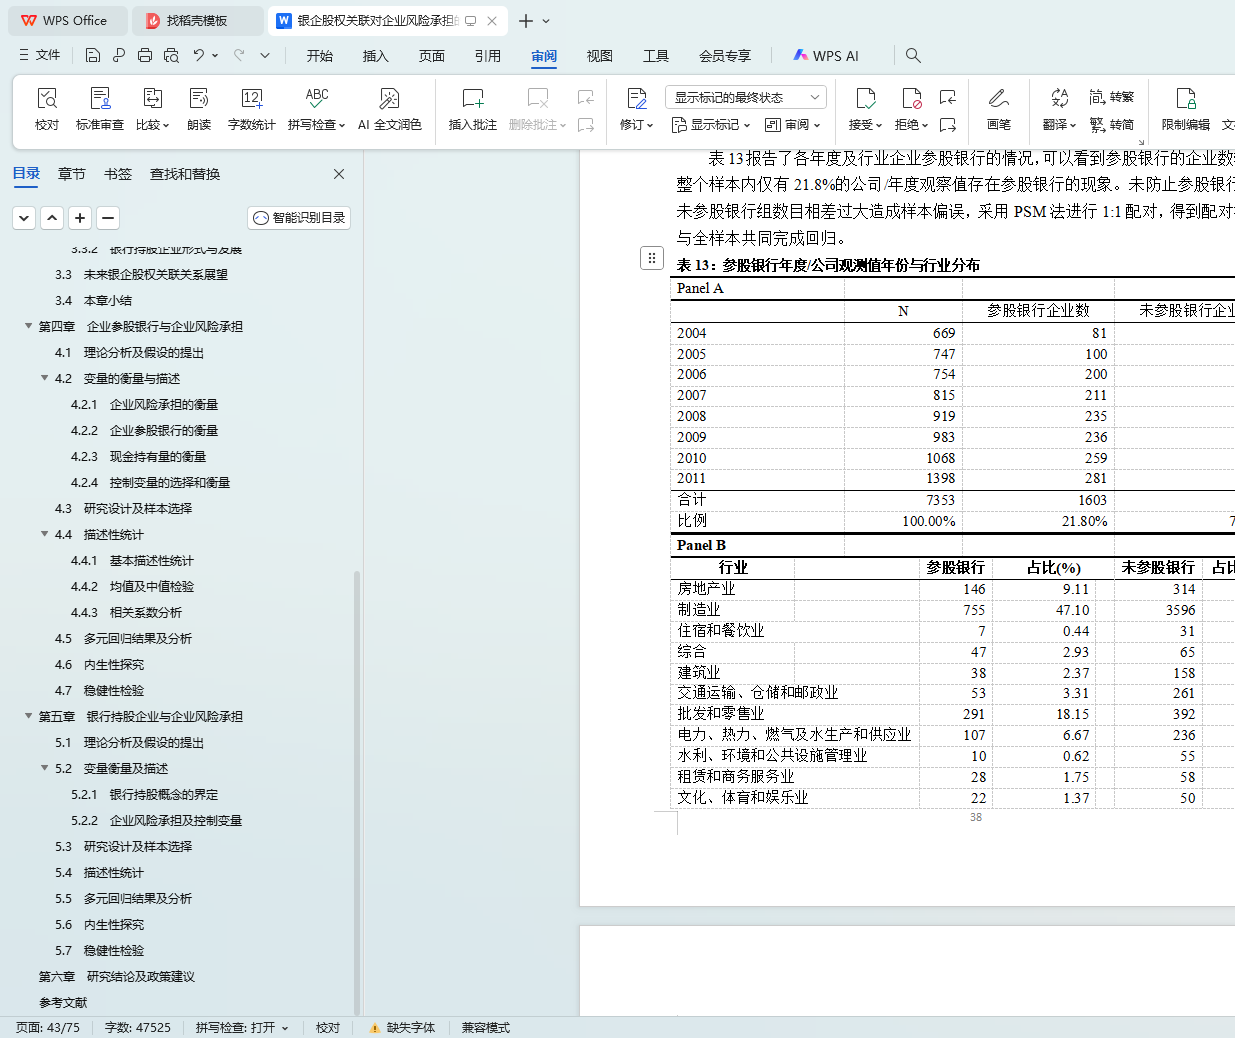This screenshot has height=1038, width=1235.
Task: Click previous change icon beside 拒绝
Action: click(948, 97)
